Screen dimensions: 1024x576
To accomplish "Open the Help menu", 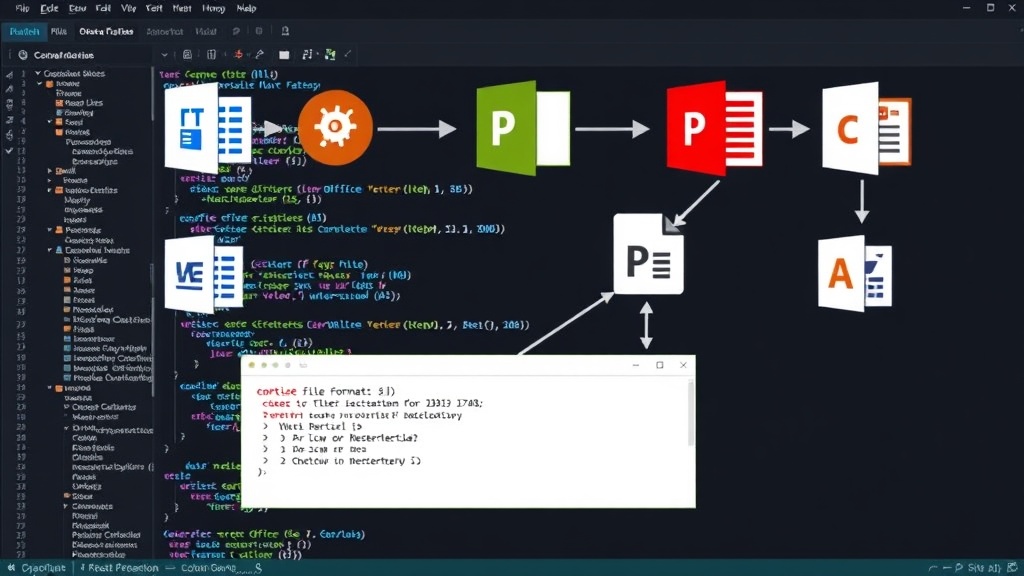I will 246,8.
